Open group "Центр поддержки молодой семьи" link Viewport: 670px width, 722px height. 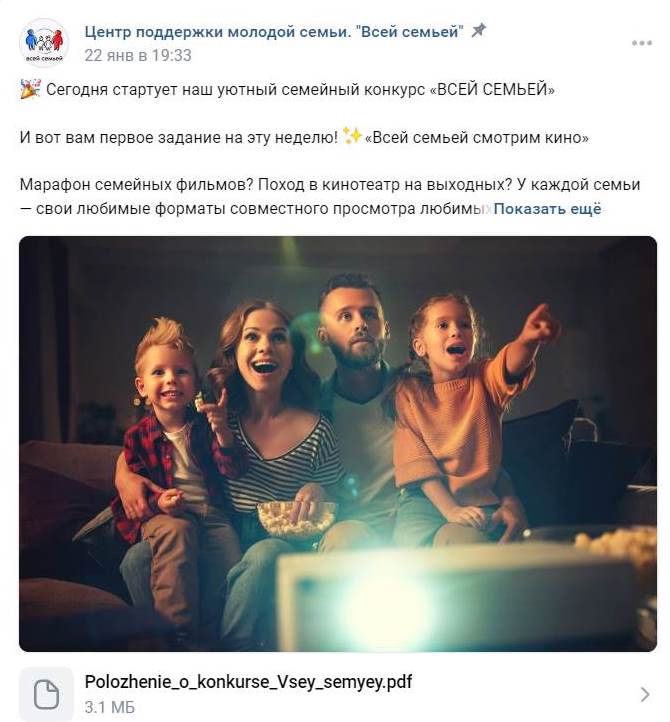pyautogui.click(x=274, y=31)
